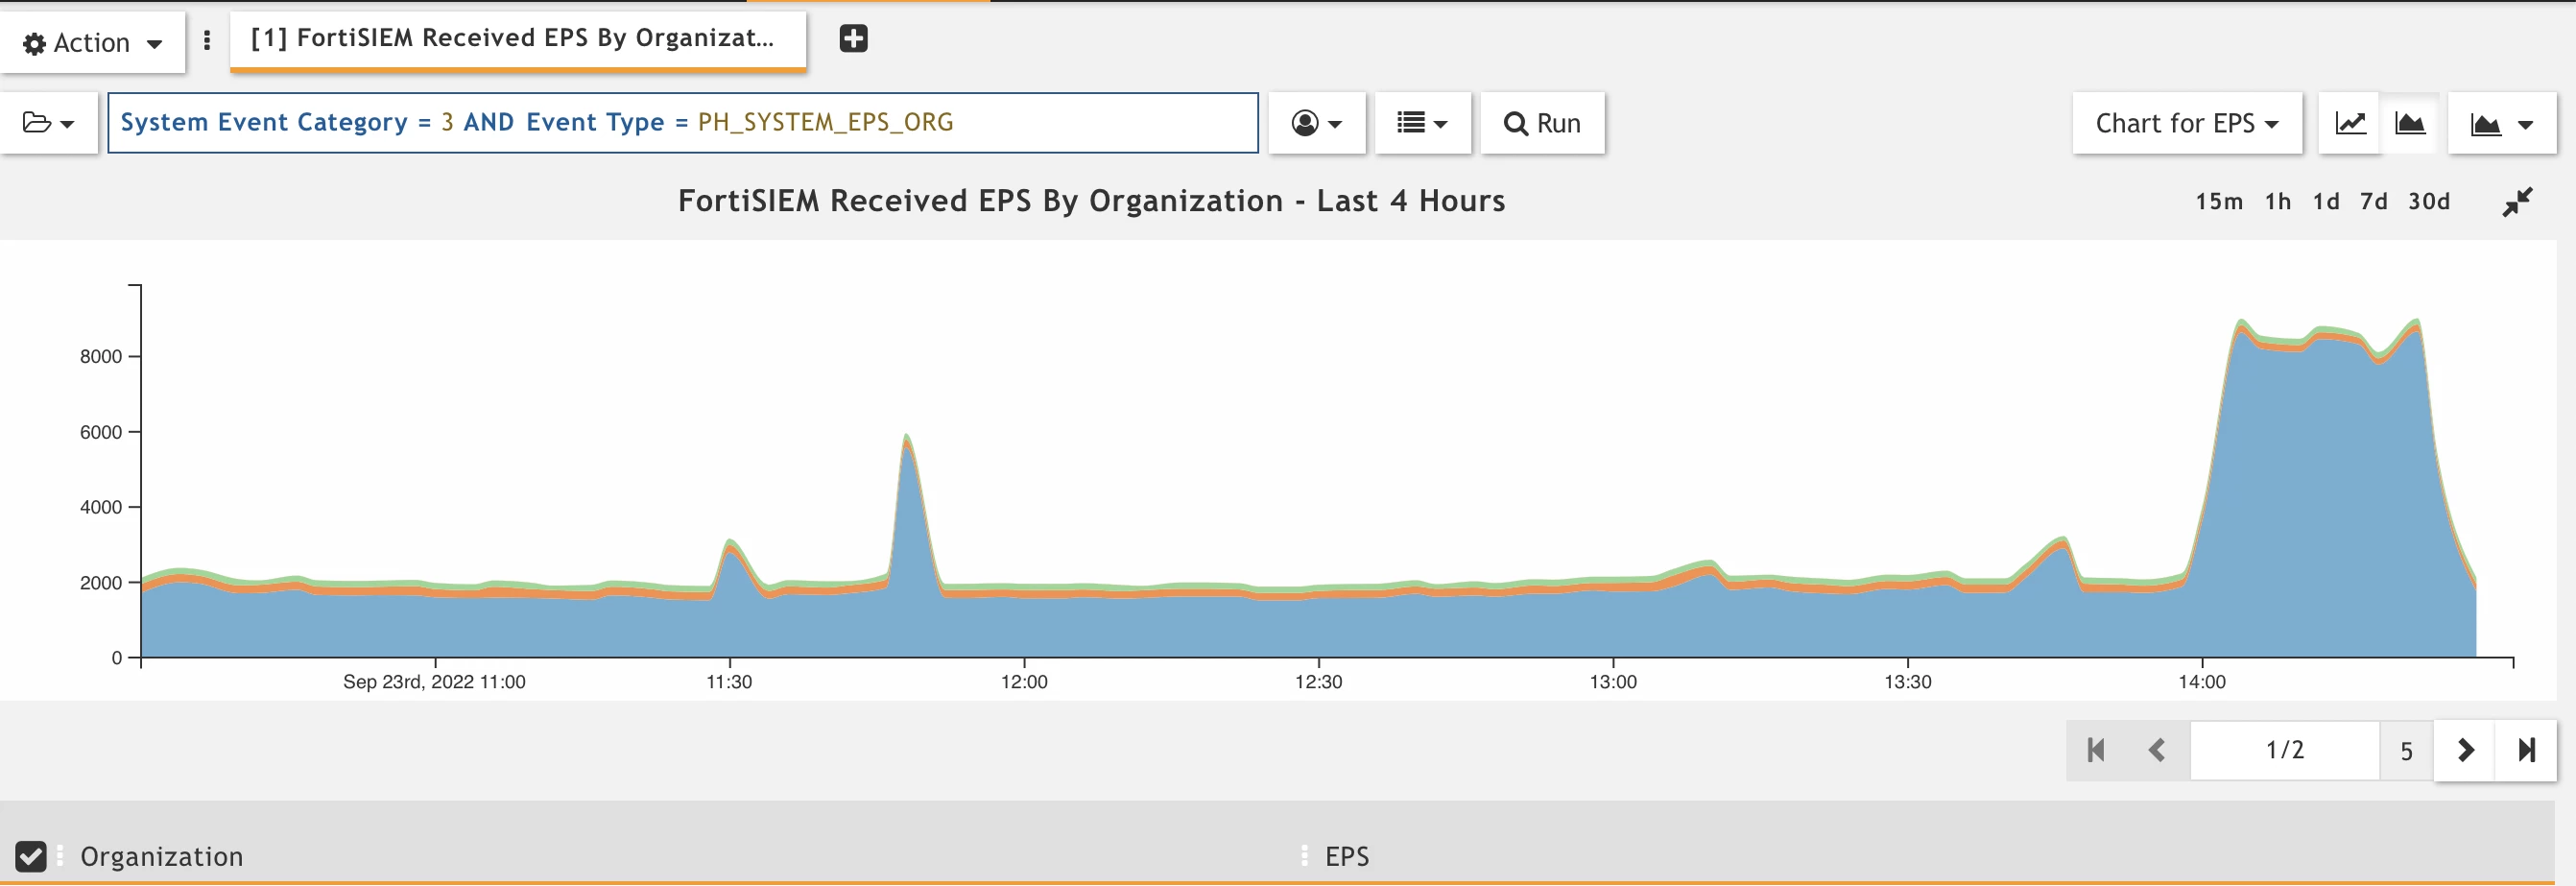Select the FortiSIEM Received EPS By Organization tab
This screenshot has height=886, width=2576.
(x=518, y=40)
